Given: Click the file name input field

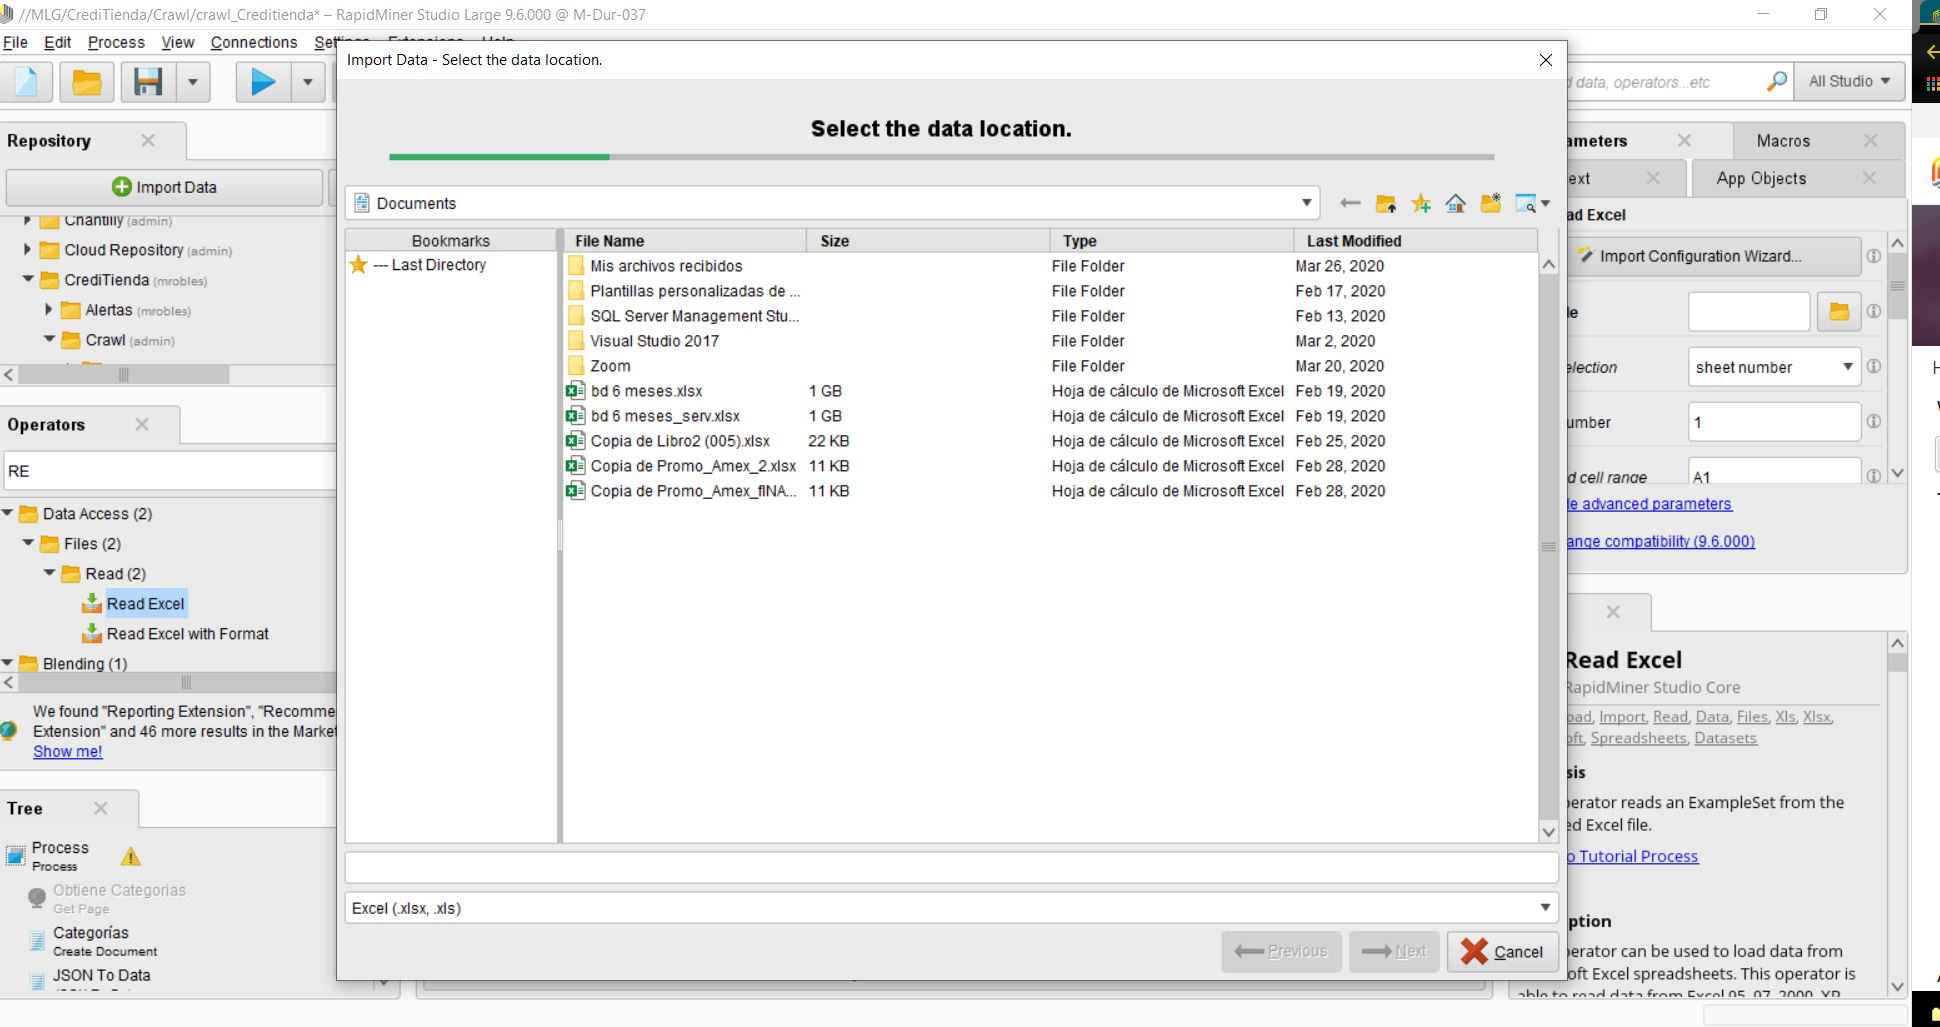Looking at the screenshot, I should point(951,867).
